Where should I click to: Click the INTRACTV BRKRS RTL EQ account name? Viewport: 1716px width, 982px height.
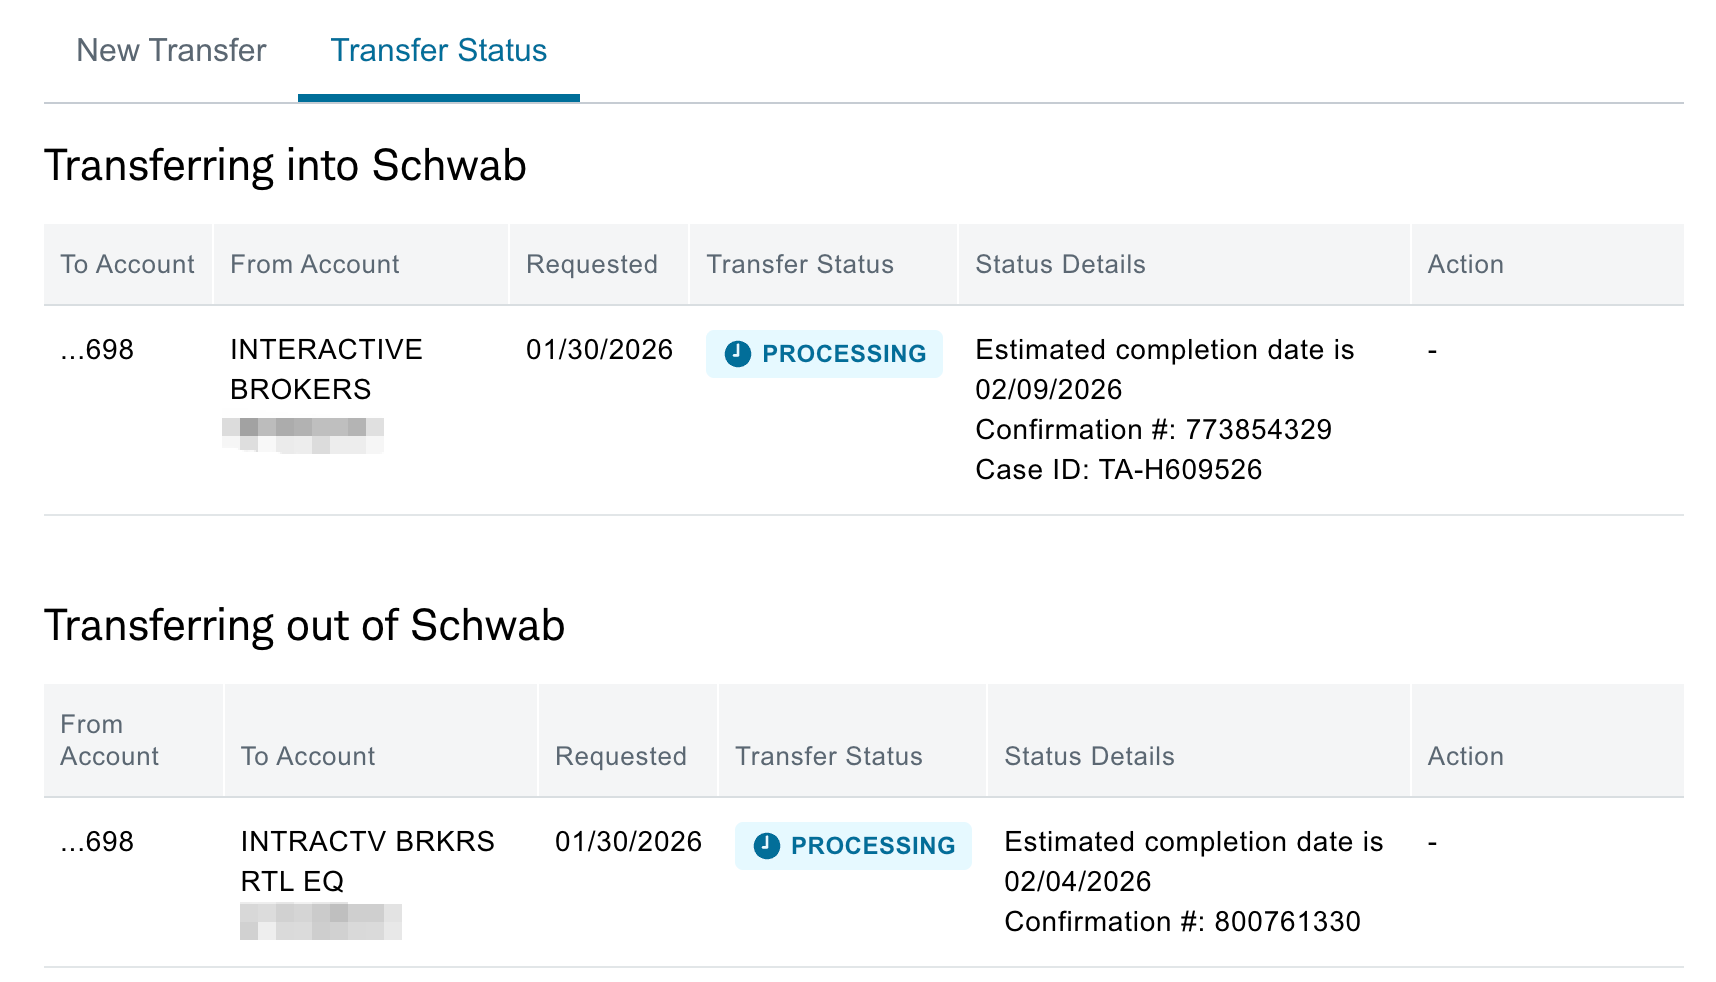coord(367,861)
